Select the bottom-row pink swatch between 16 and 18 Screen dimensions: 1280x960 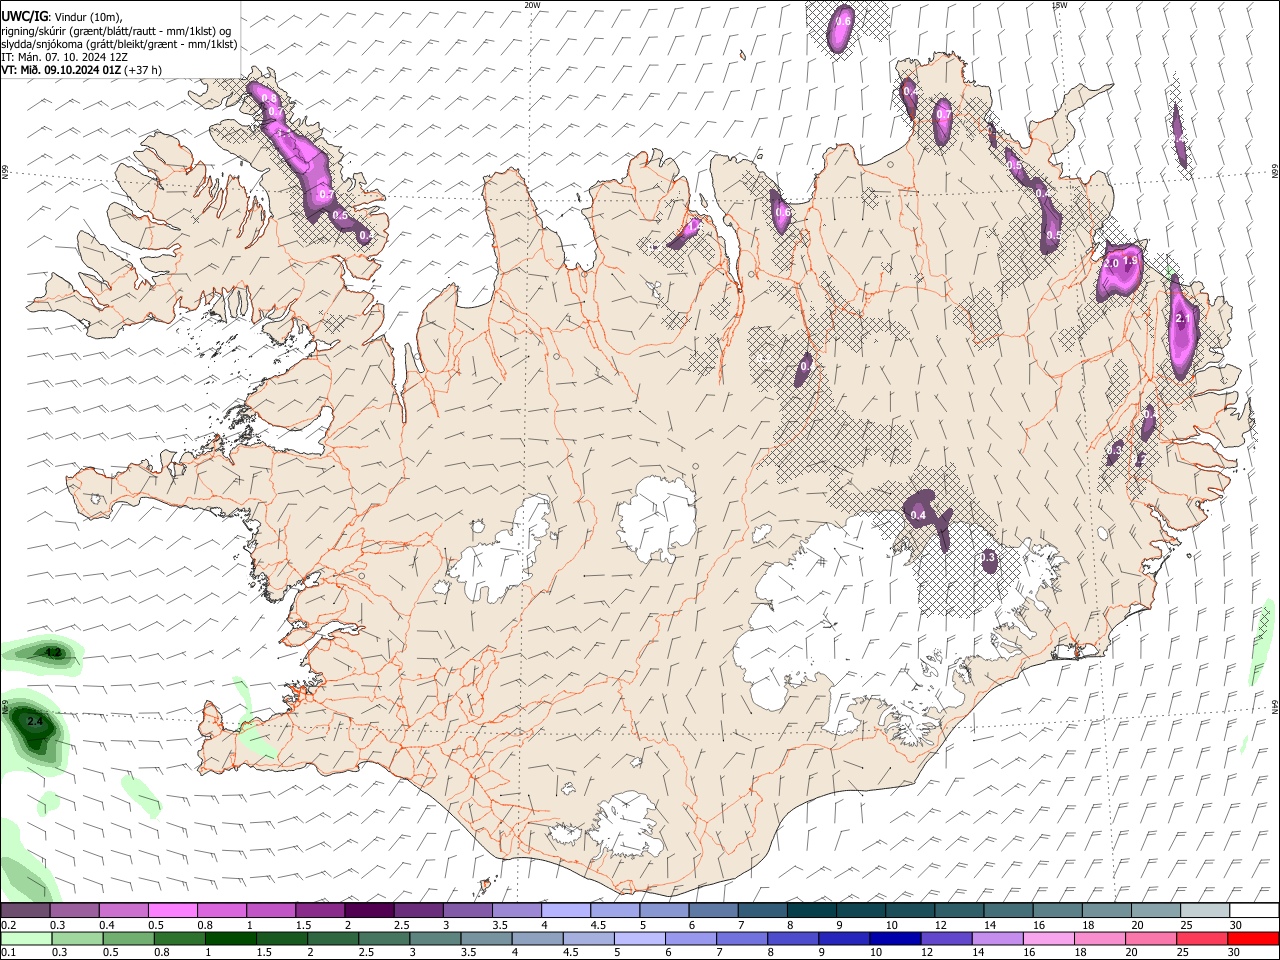1048,938
